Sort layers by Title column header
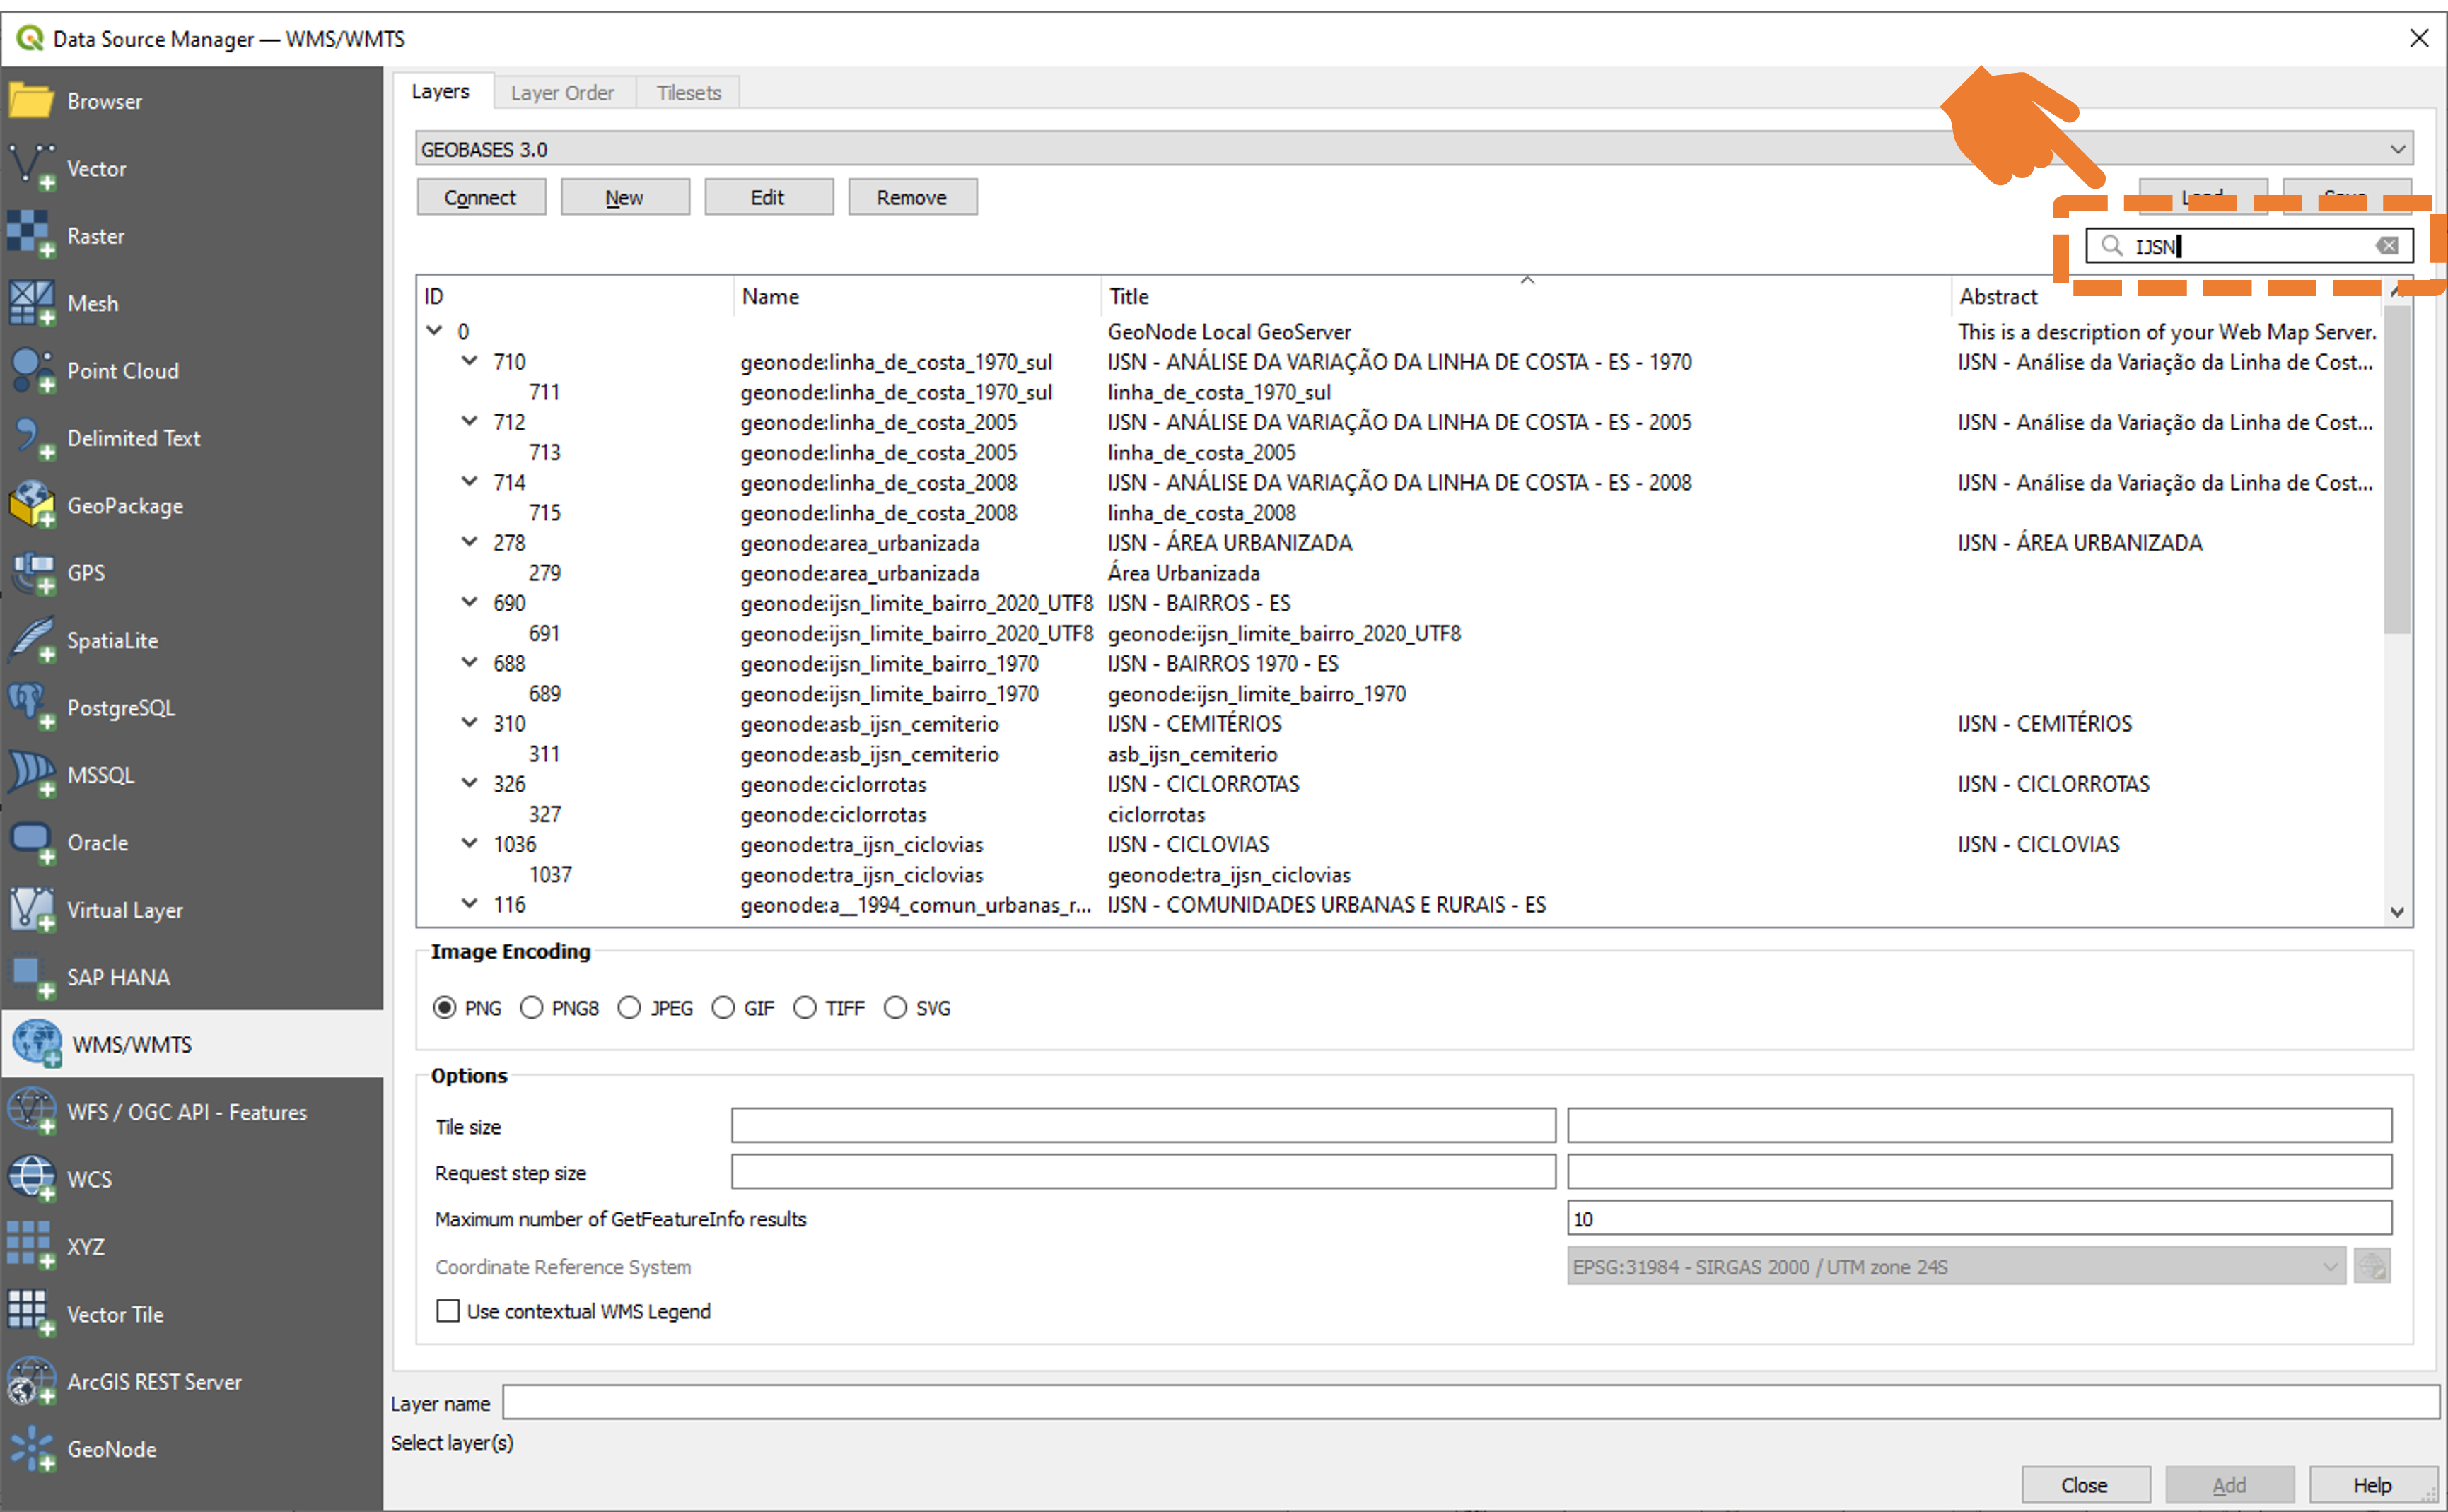Screen dimensions: 2448x1512 (x=1526, y=296)
